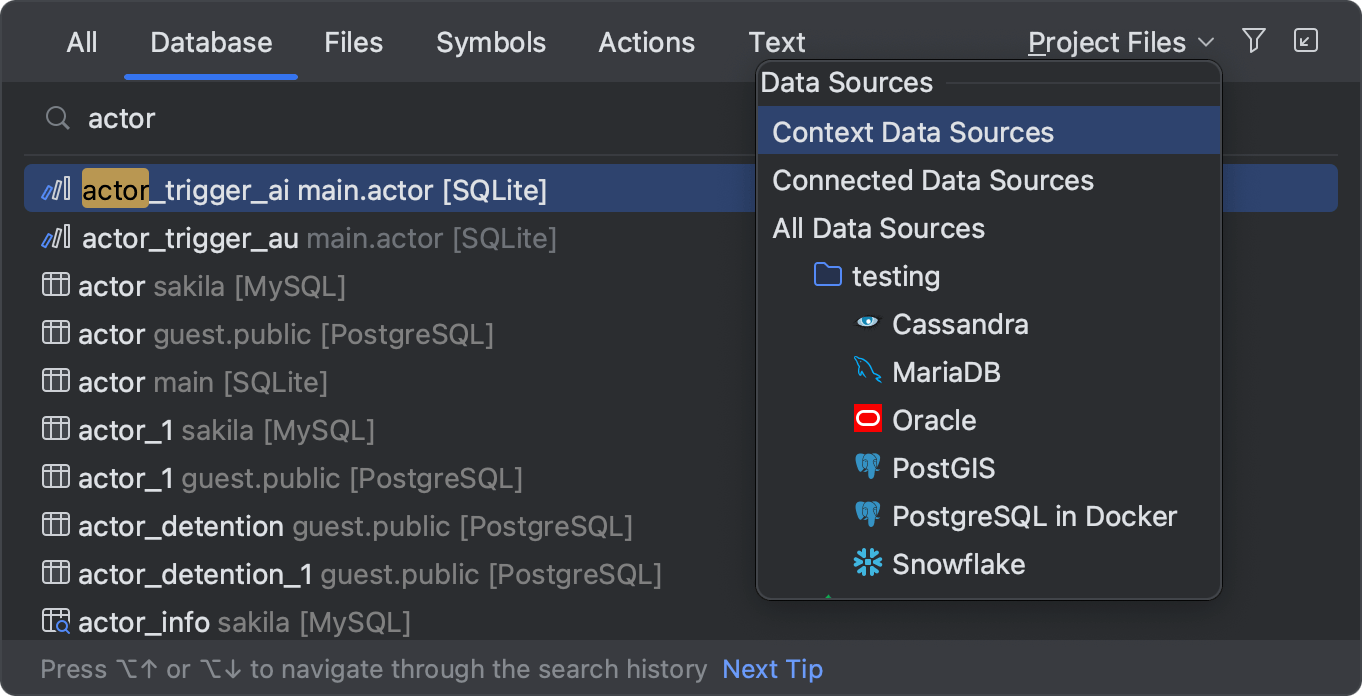Select the Snowflake data source icon

click(867, 563)
